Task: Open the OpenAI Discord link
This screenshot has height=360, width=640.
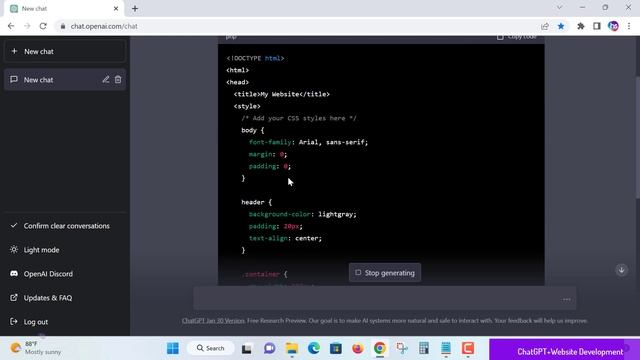Action: tap(65, 274)
